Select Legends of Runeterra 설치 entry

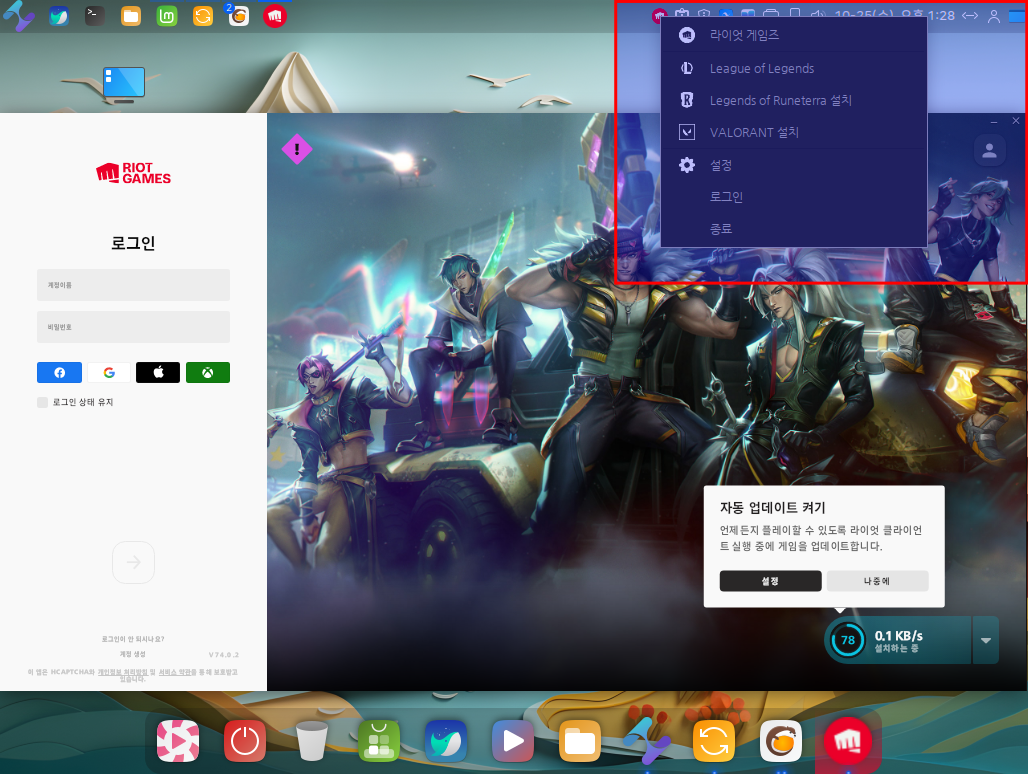coord(780,101)
